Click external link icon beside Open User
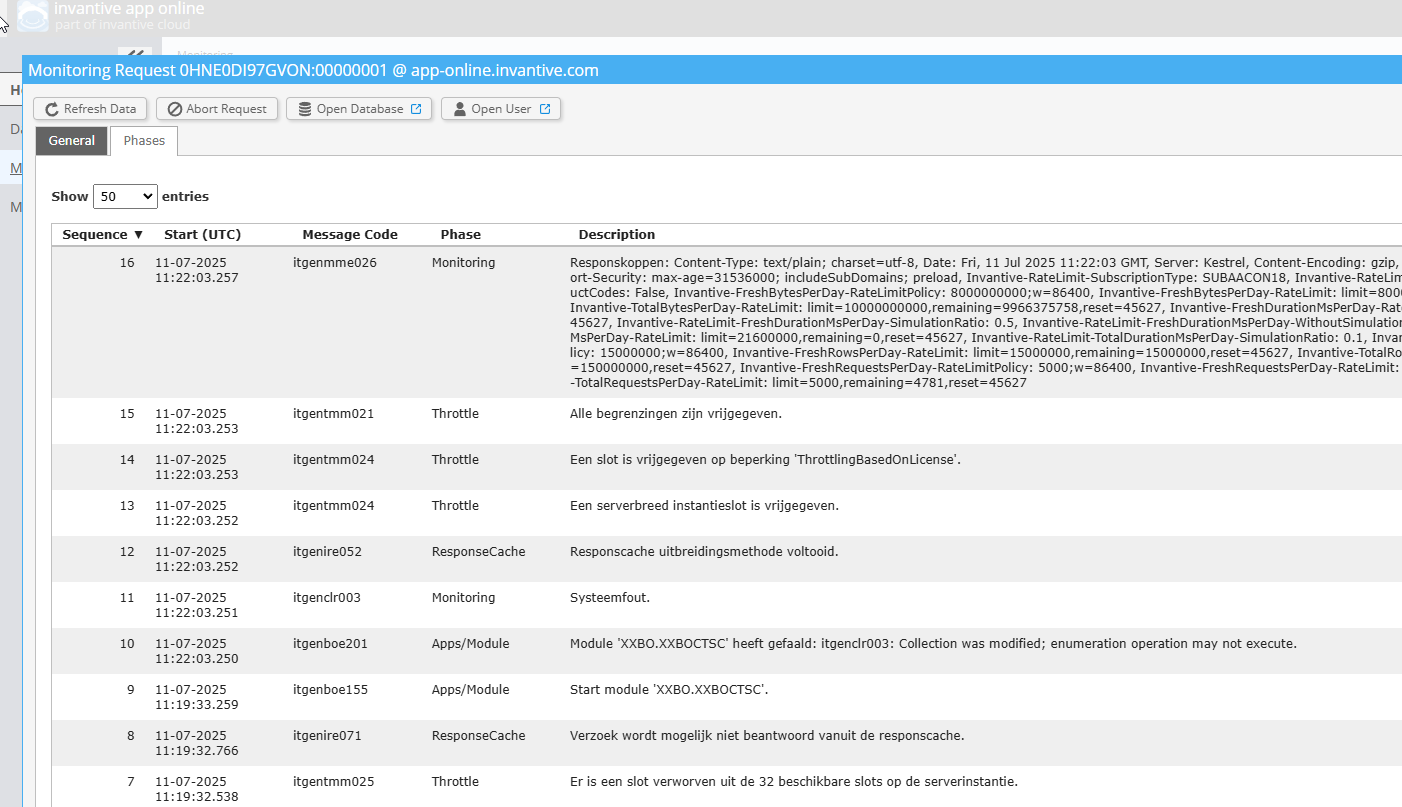The width and height of the screenshot is (1402, 807). (x=545, y=109)
